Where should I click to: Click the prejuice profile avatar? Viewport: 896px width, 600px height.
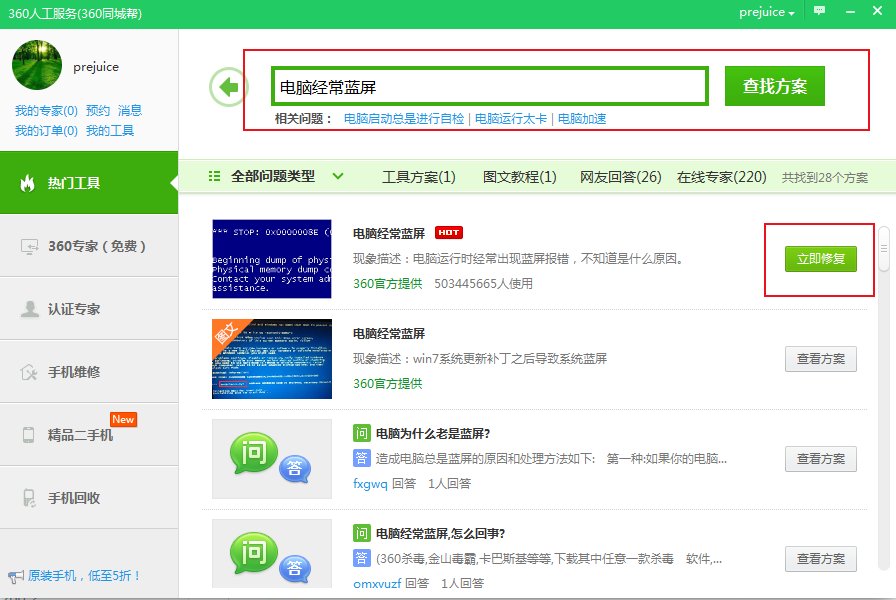(x=37, y=64)
